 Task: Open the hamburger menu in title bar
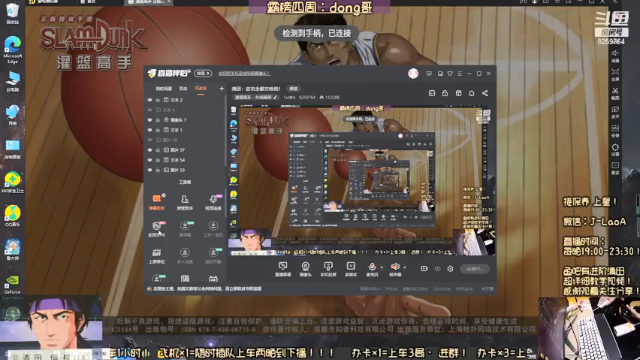point(460,73)
